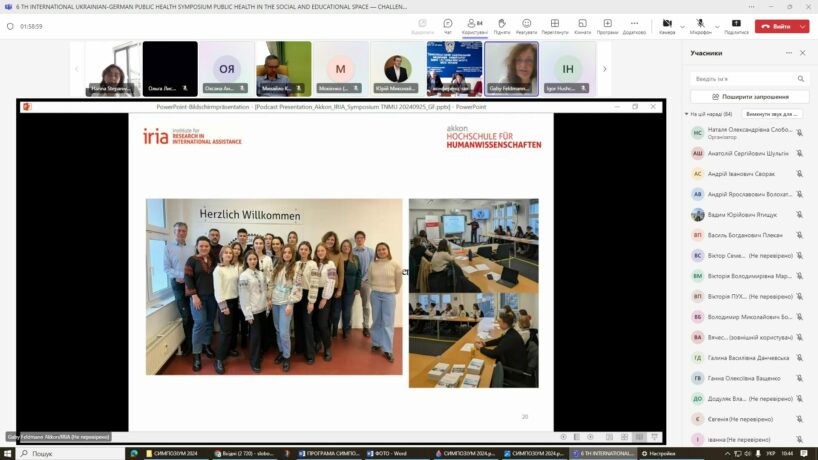Toggle the camera on or off

pos(666,25)
